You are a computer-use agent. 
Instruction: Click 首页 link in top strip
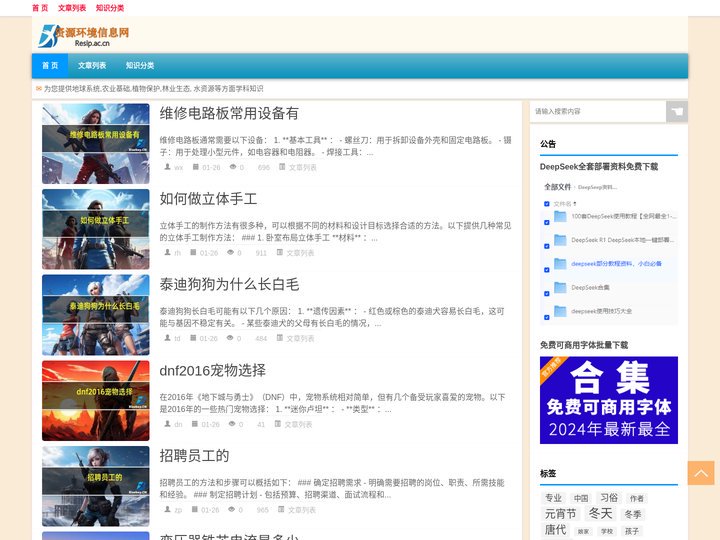(40, 8)
